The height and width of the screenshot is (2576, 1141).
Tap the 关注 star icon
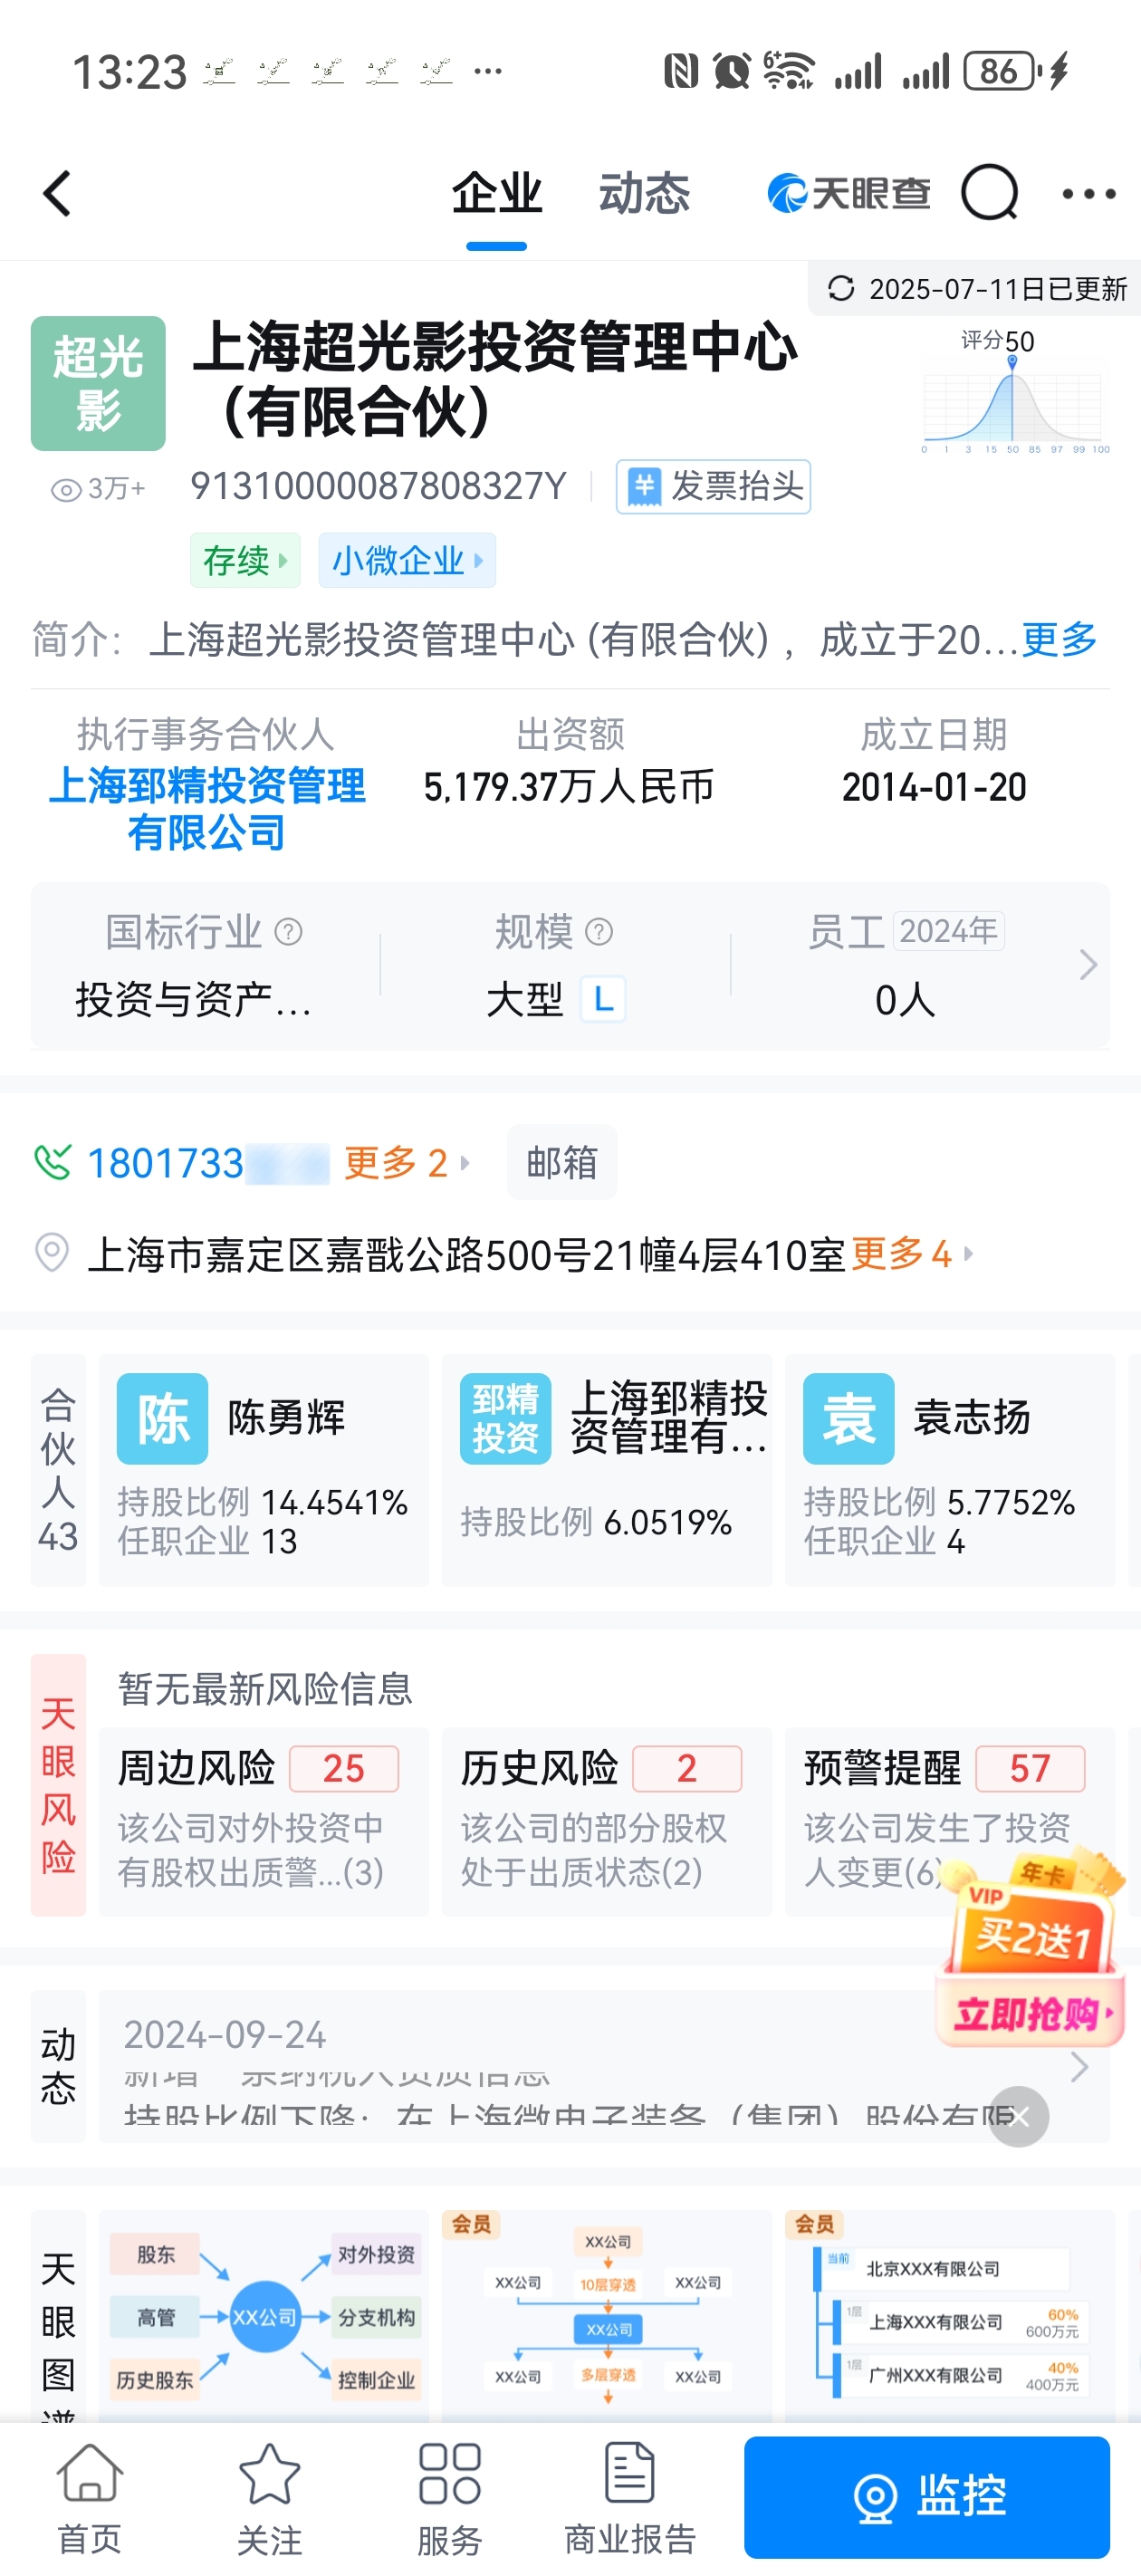pos(270,2472)
